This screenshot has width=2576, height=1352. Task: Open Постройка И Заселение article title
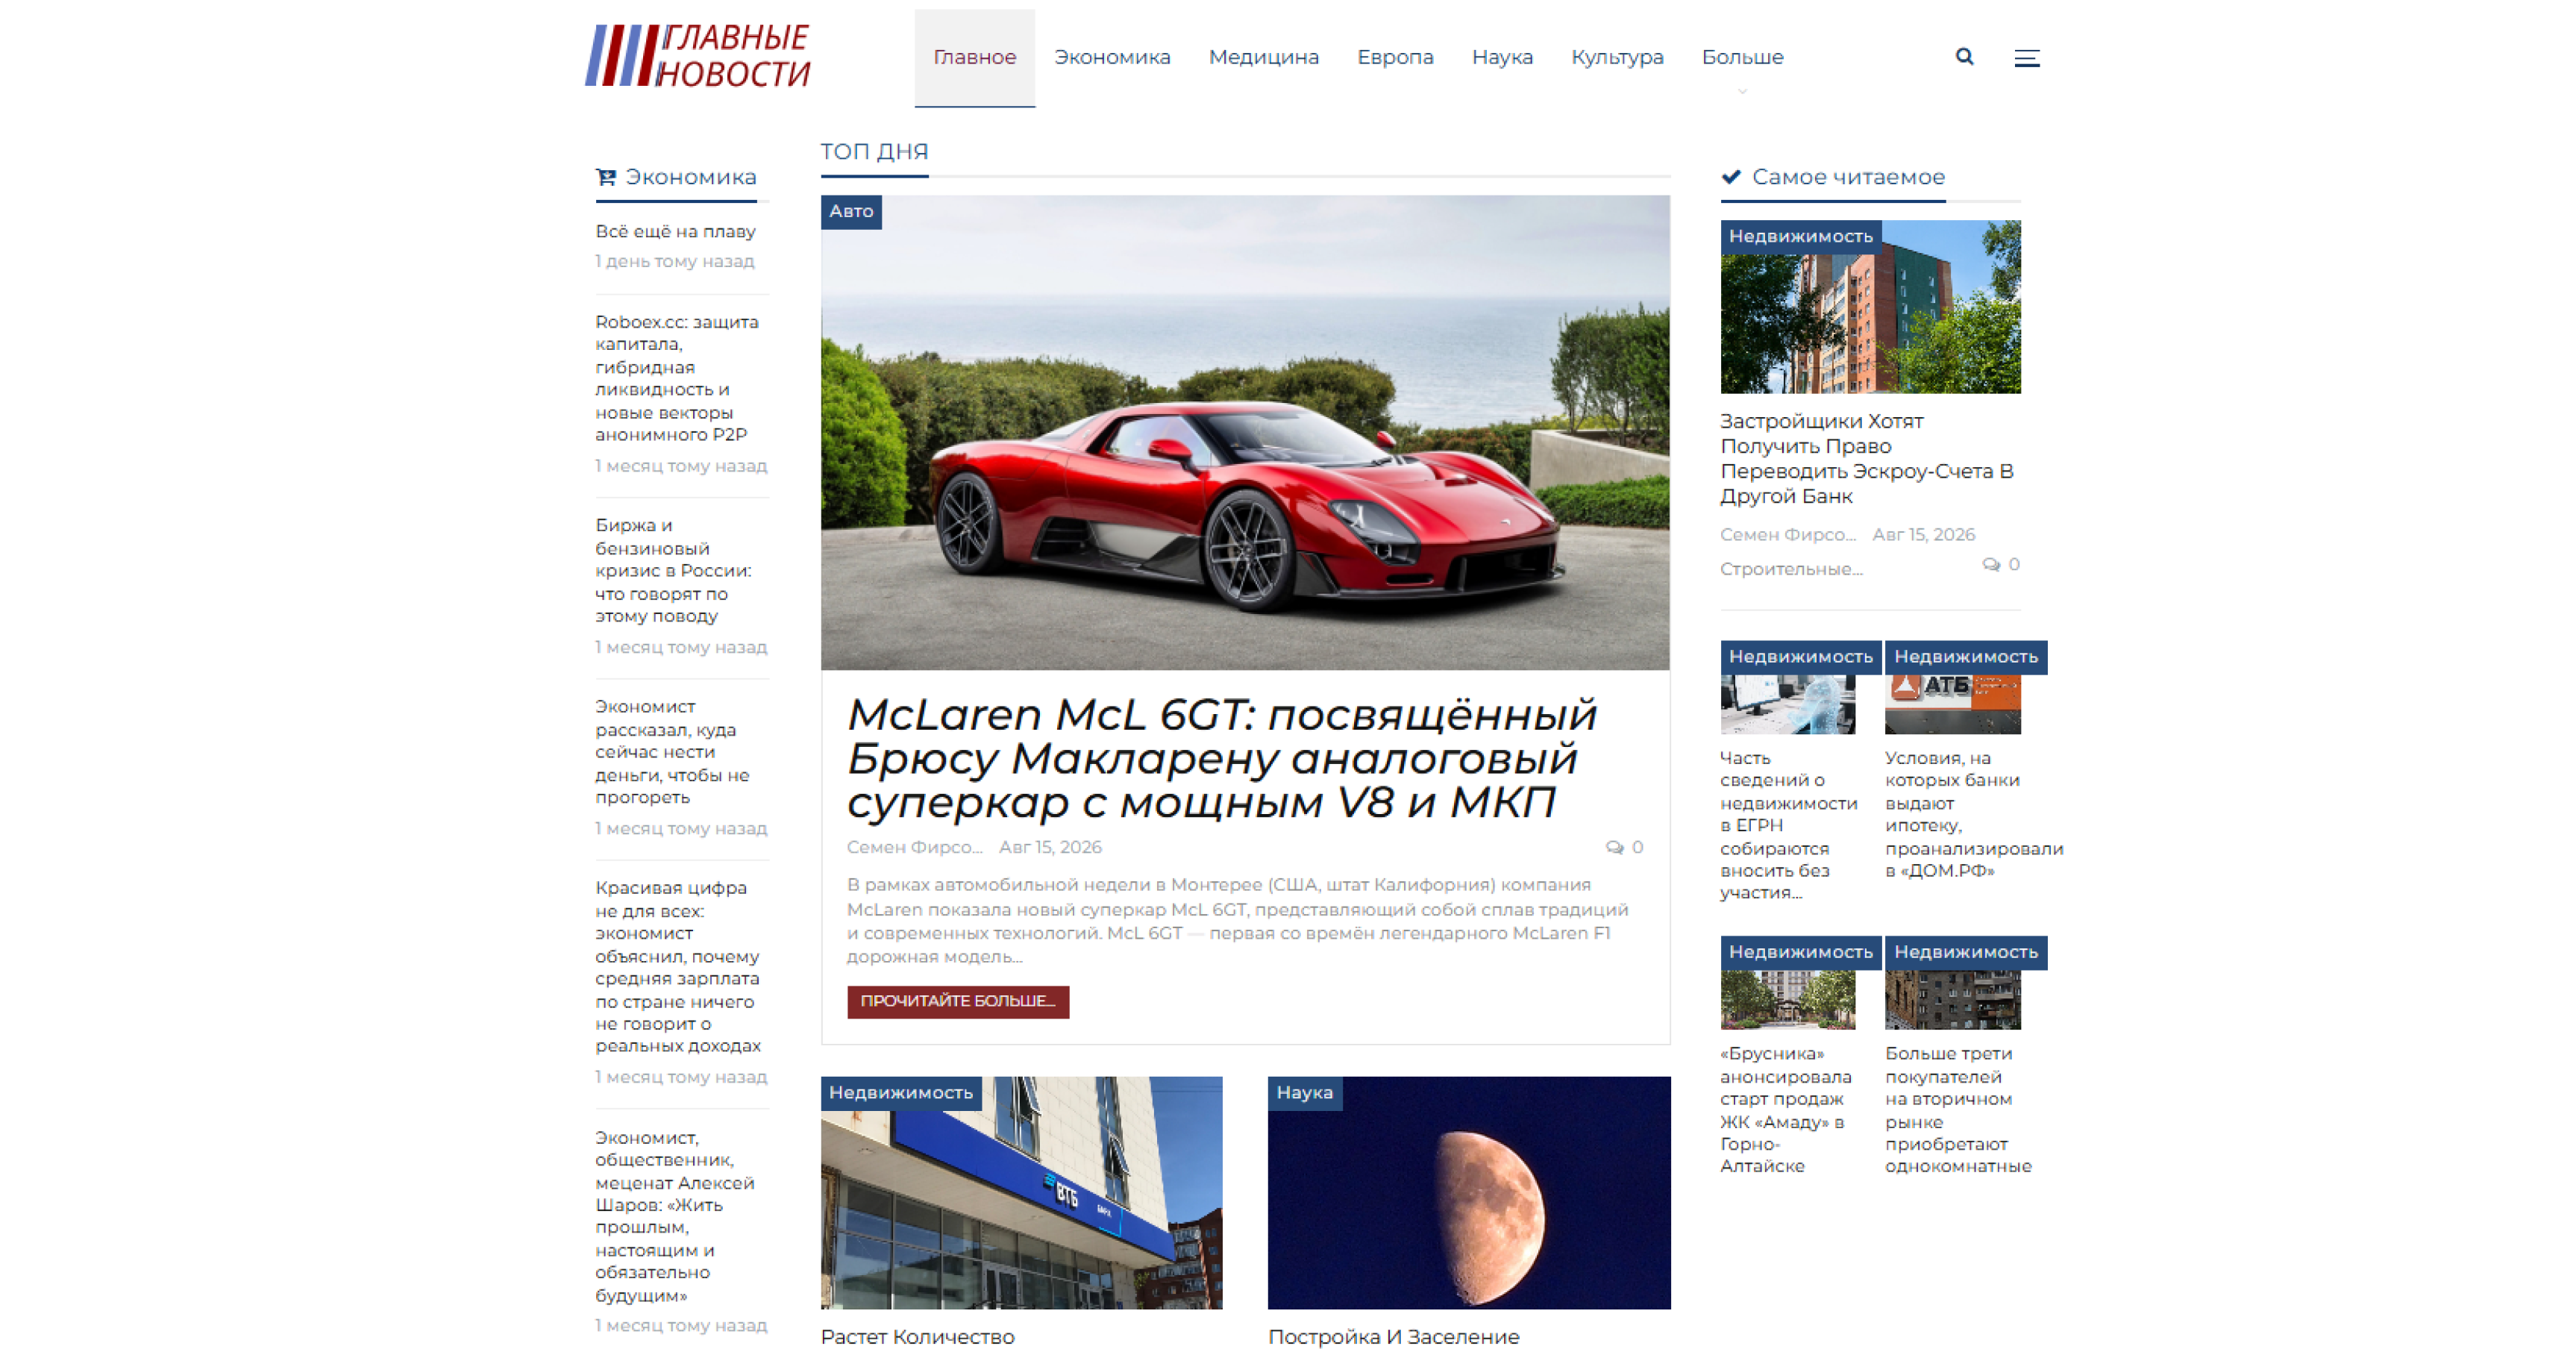coord(1393,1337)
